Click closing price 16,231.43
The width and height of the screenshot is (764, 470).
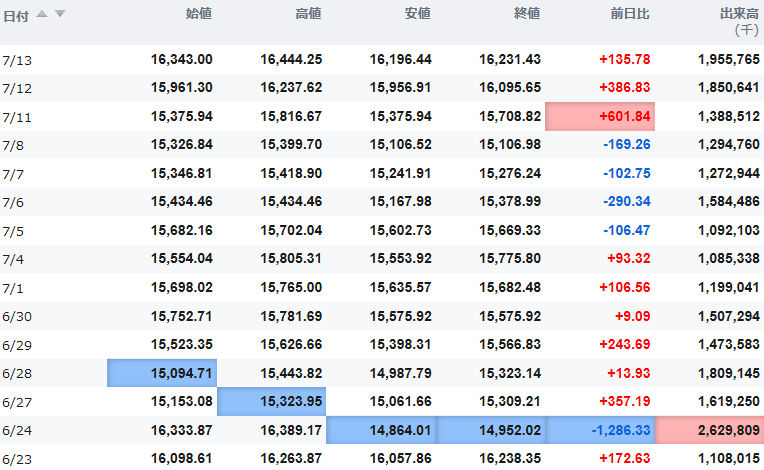510,59
